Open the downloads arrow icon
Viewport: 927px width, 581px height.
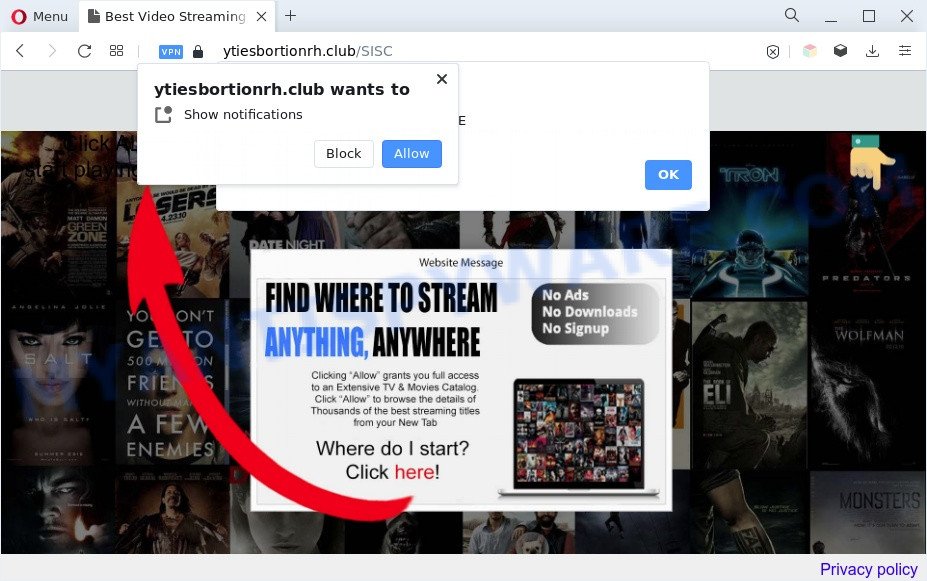click(872, 51)
